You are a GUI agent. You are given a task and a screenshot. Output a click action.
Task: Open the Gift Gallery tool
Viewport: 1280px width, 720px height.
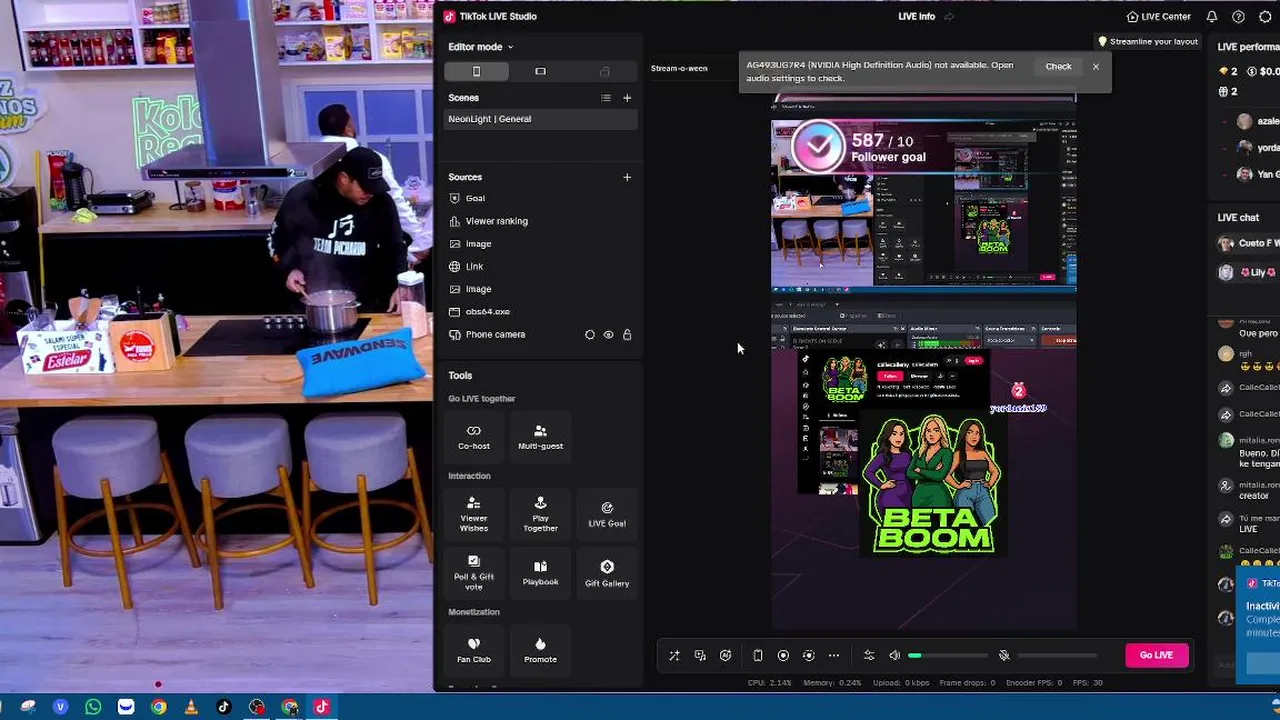(607, 573)
